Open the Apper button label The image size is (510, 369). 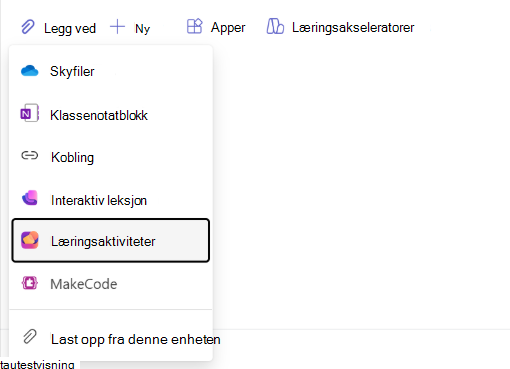pyautogui.click(x=228, y=28)
